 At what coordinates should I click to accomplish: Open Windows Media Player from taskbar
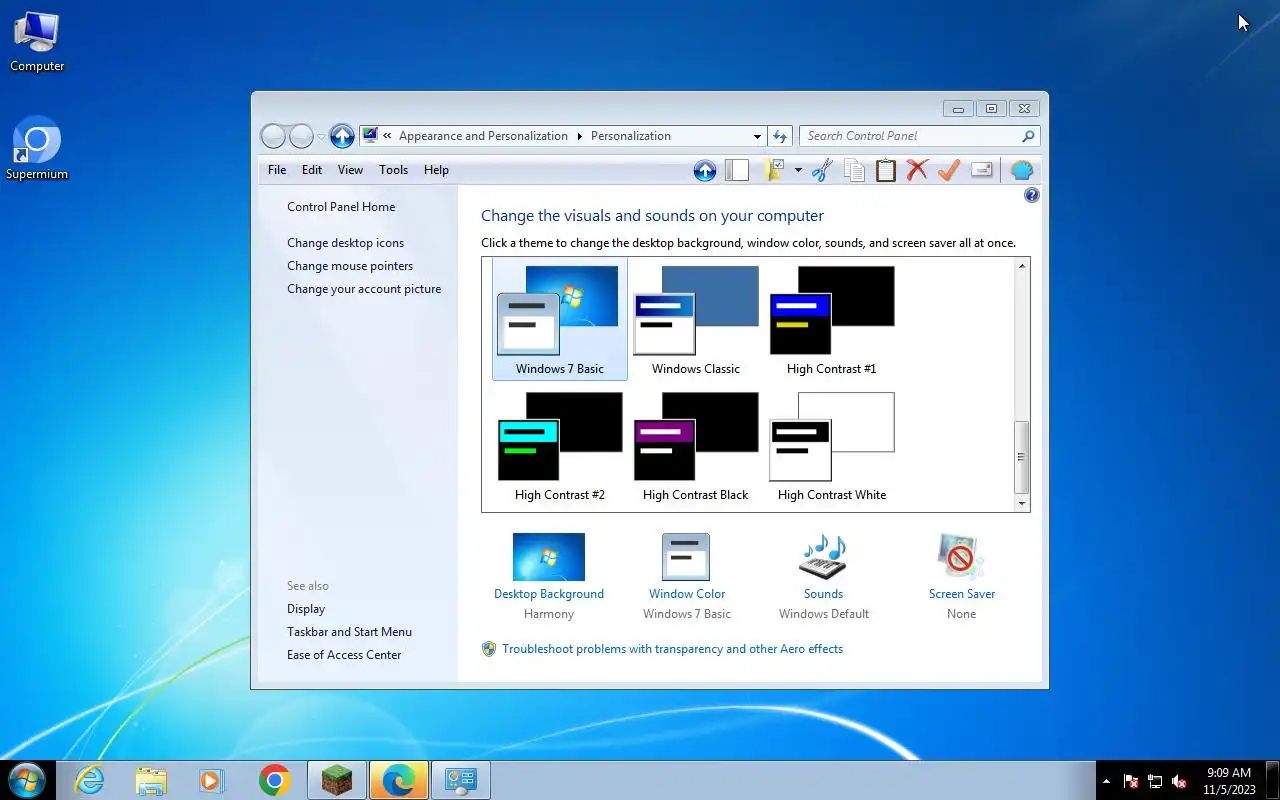pyautogui.click(x=212, y=780)
